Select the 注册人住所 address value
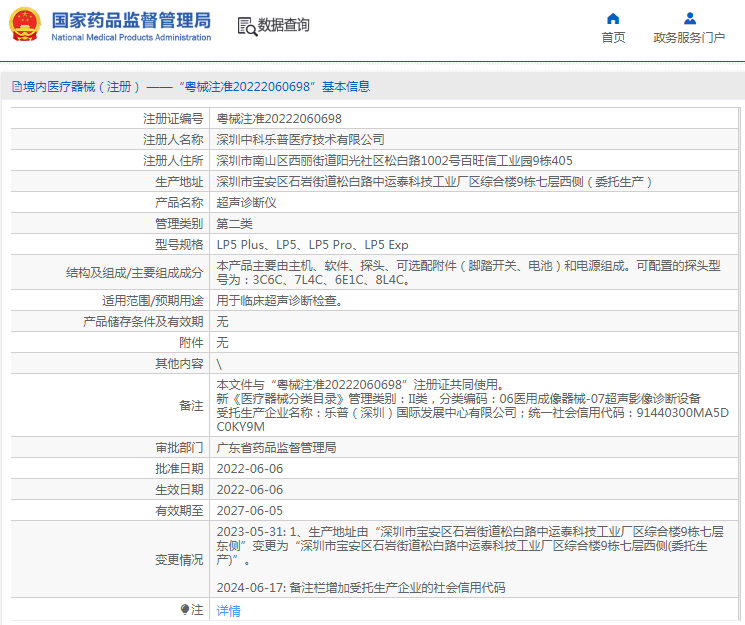The height and width of the screenshot is (625, 745). (x=394, y=161)
